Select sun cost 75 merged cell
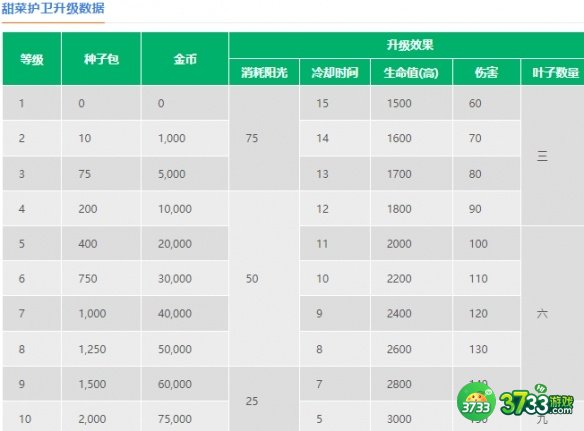The image size is (584, 431). coord(264,138)
